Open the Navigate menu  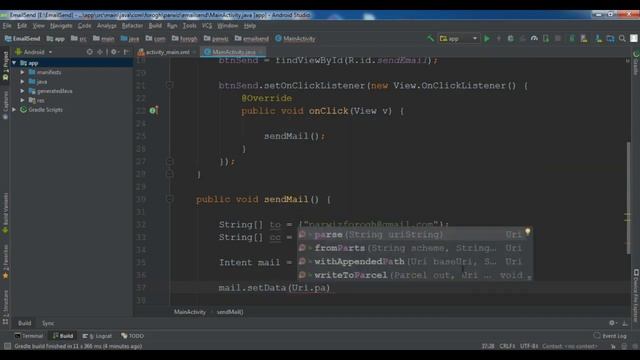(61, 25)
